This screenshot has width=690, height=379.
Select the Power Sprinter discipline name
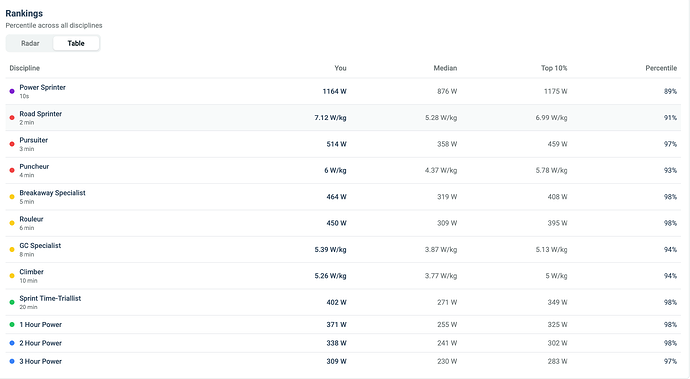tap(42, 88)
